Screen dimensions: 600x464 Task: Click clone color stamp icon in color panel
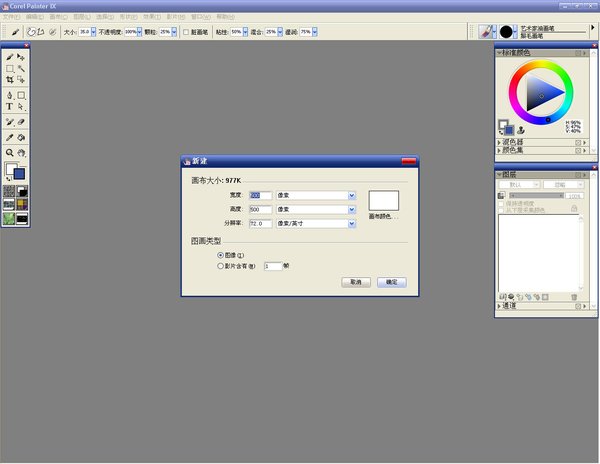(x=520, y=130)
